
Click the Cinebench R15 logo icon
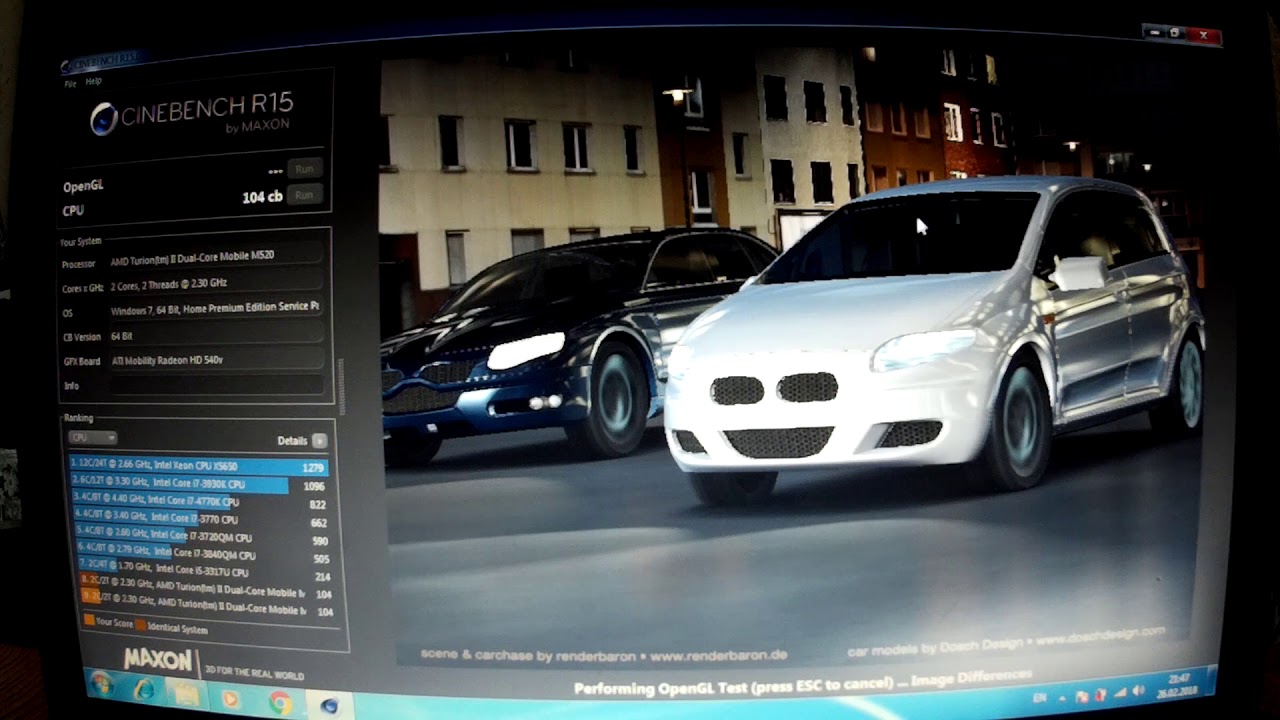tap(103, 119)
